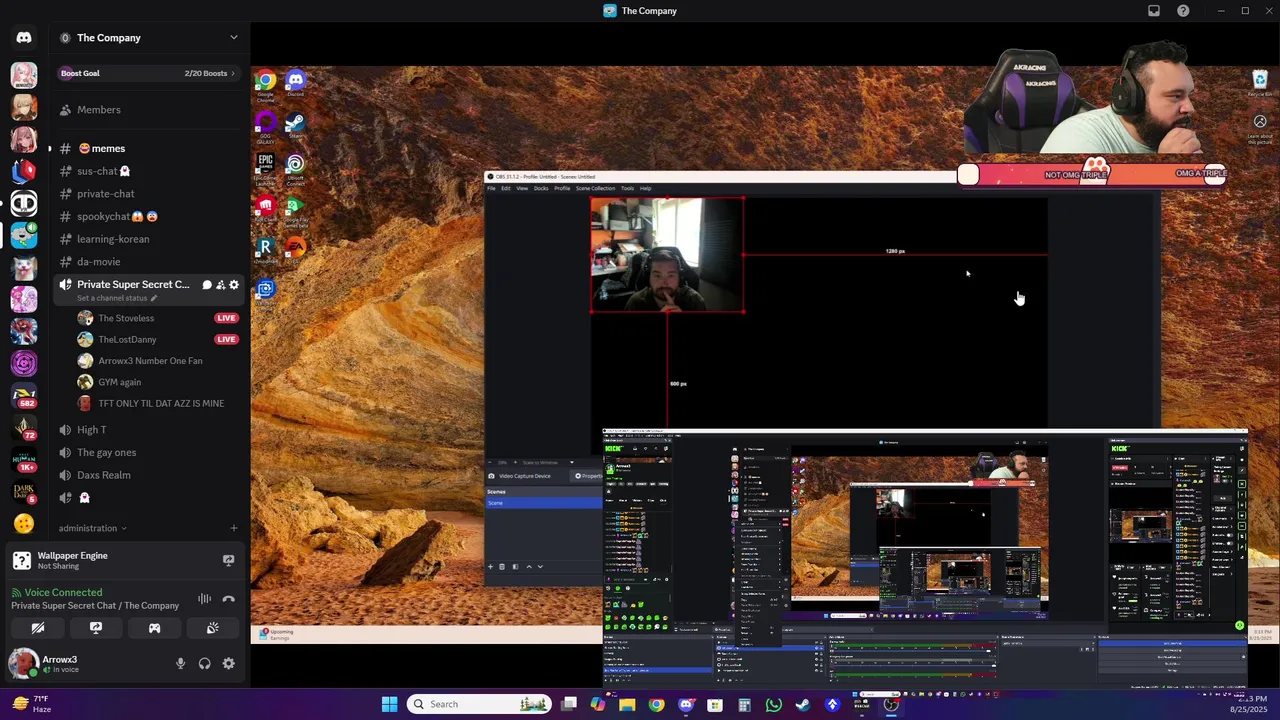Join The gay ones voice channel
The width and height of the screenshot is (1280, 720).
(x=148, y=452)
